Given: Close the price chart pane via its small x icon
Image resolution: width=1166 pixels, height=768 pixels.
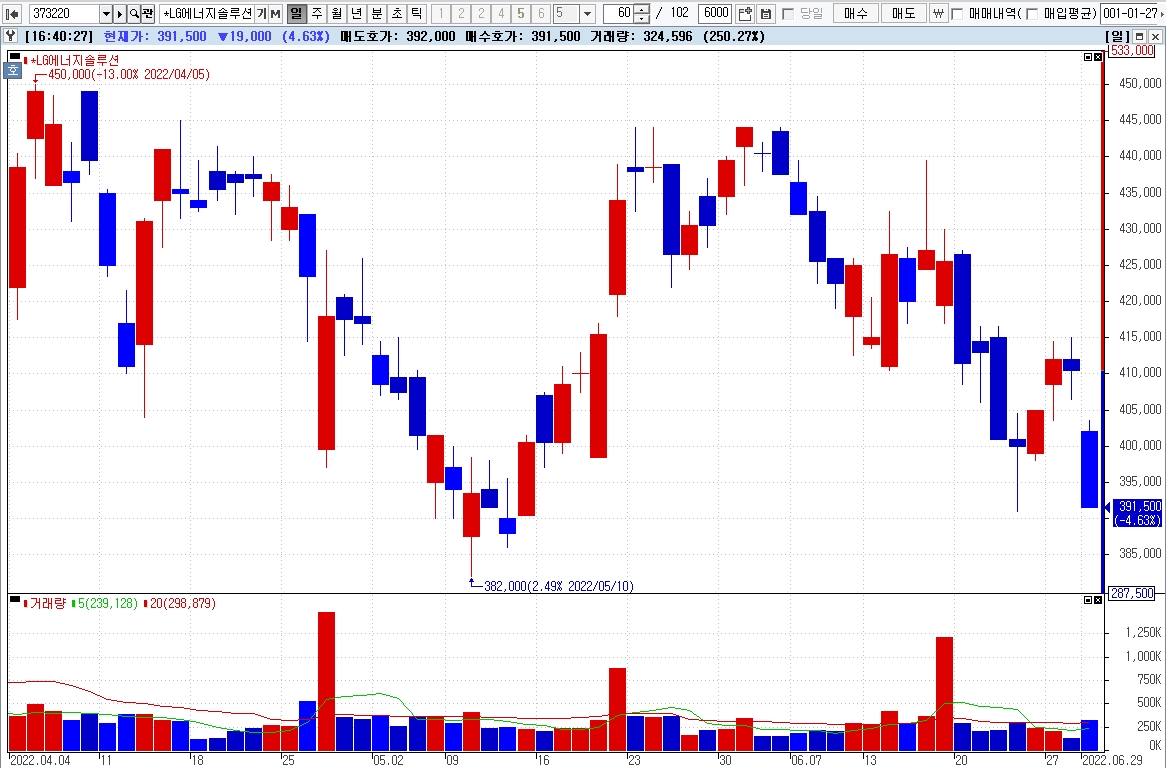Looking at the screenshot, I should pyautogui.click(x=1098, y=57).
